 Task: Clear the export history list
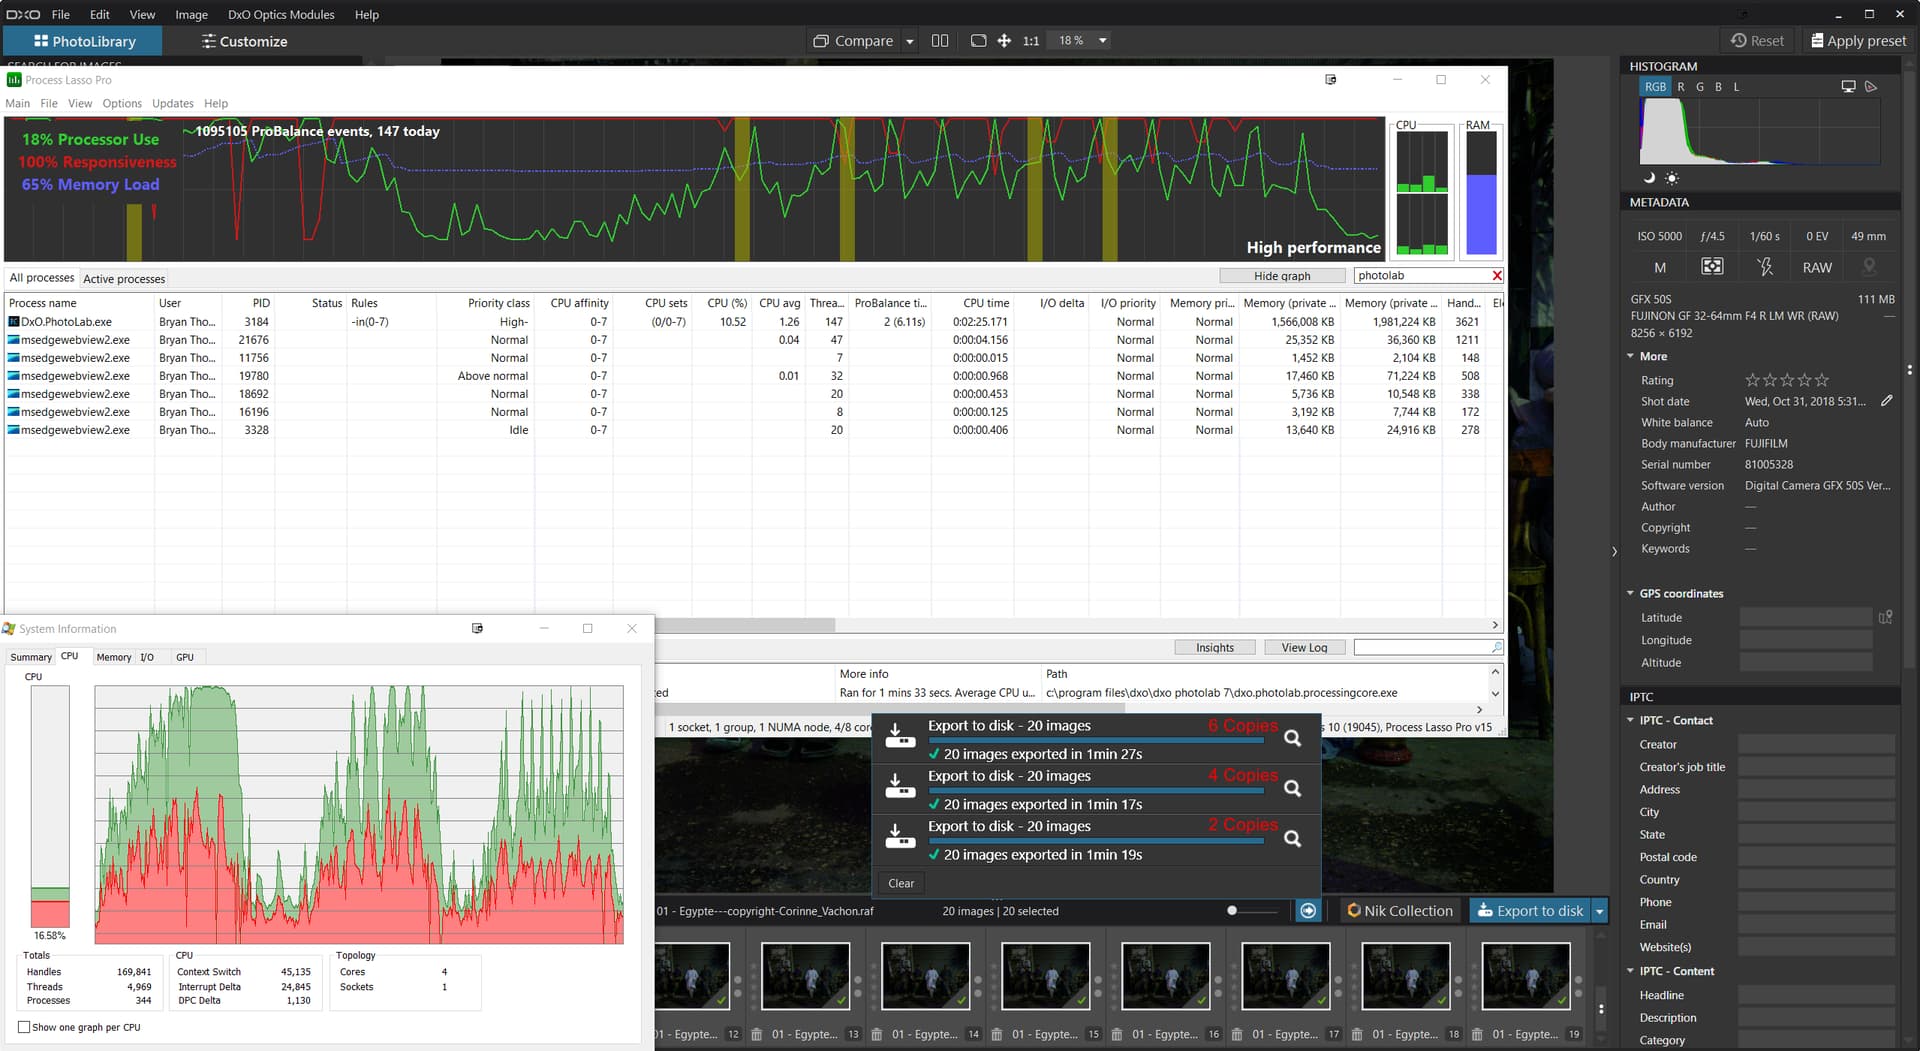(901, 883)
